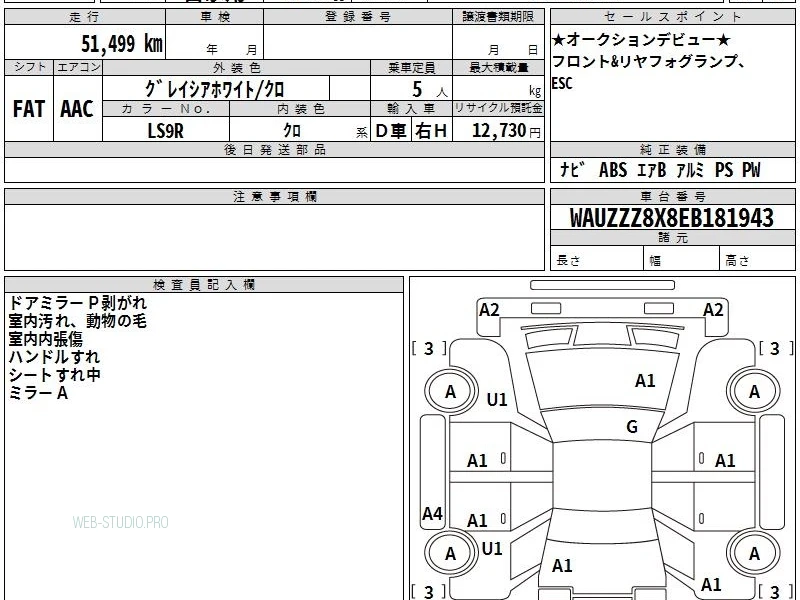The height and width of the screenshot is (600, 800).
Task: Select the VIN WAUZZZ8X8EB181943
Action: tap(671, 218)
